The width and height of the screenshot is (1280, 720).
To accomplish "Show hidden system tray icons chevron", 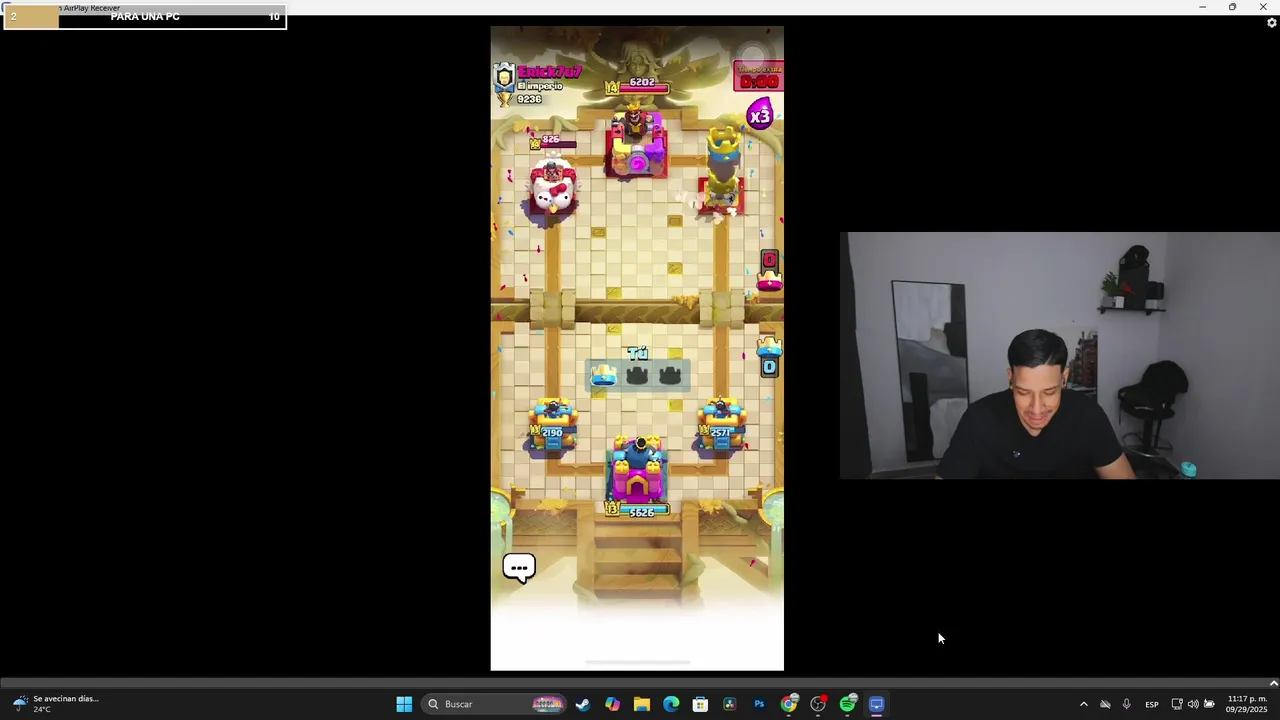I will tap(1083, 704).
